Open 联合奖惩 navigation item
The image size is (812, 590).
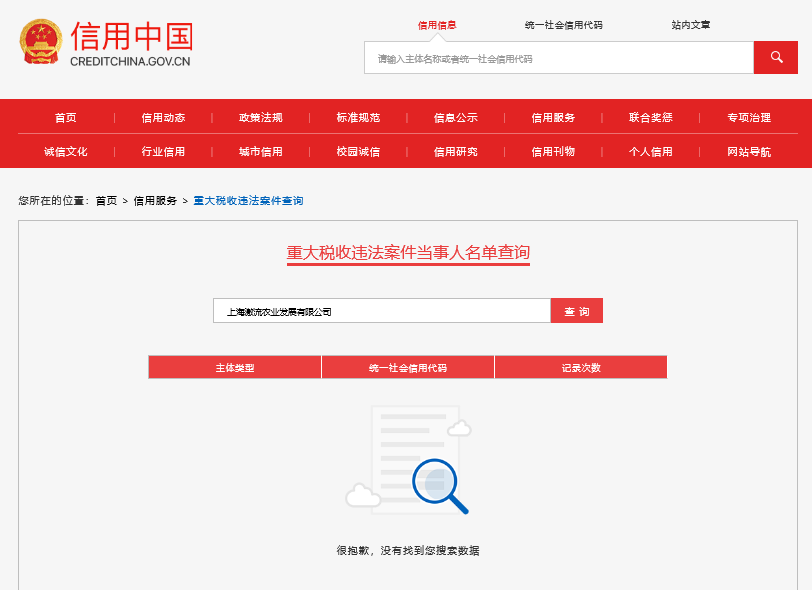(x=651, y=118)
